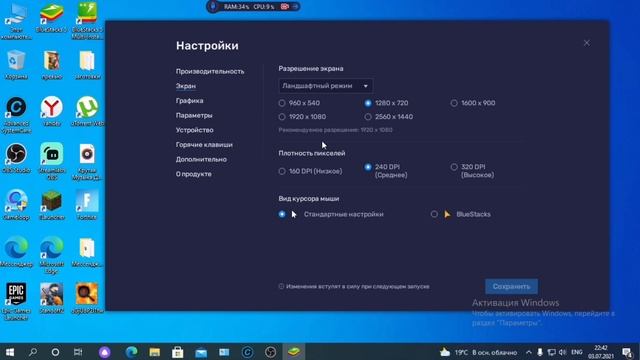Open Task View in taskbar
Viewport: 640px width, 360px height.
78,352
